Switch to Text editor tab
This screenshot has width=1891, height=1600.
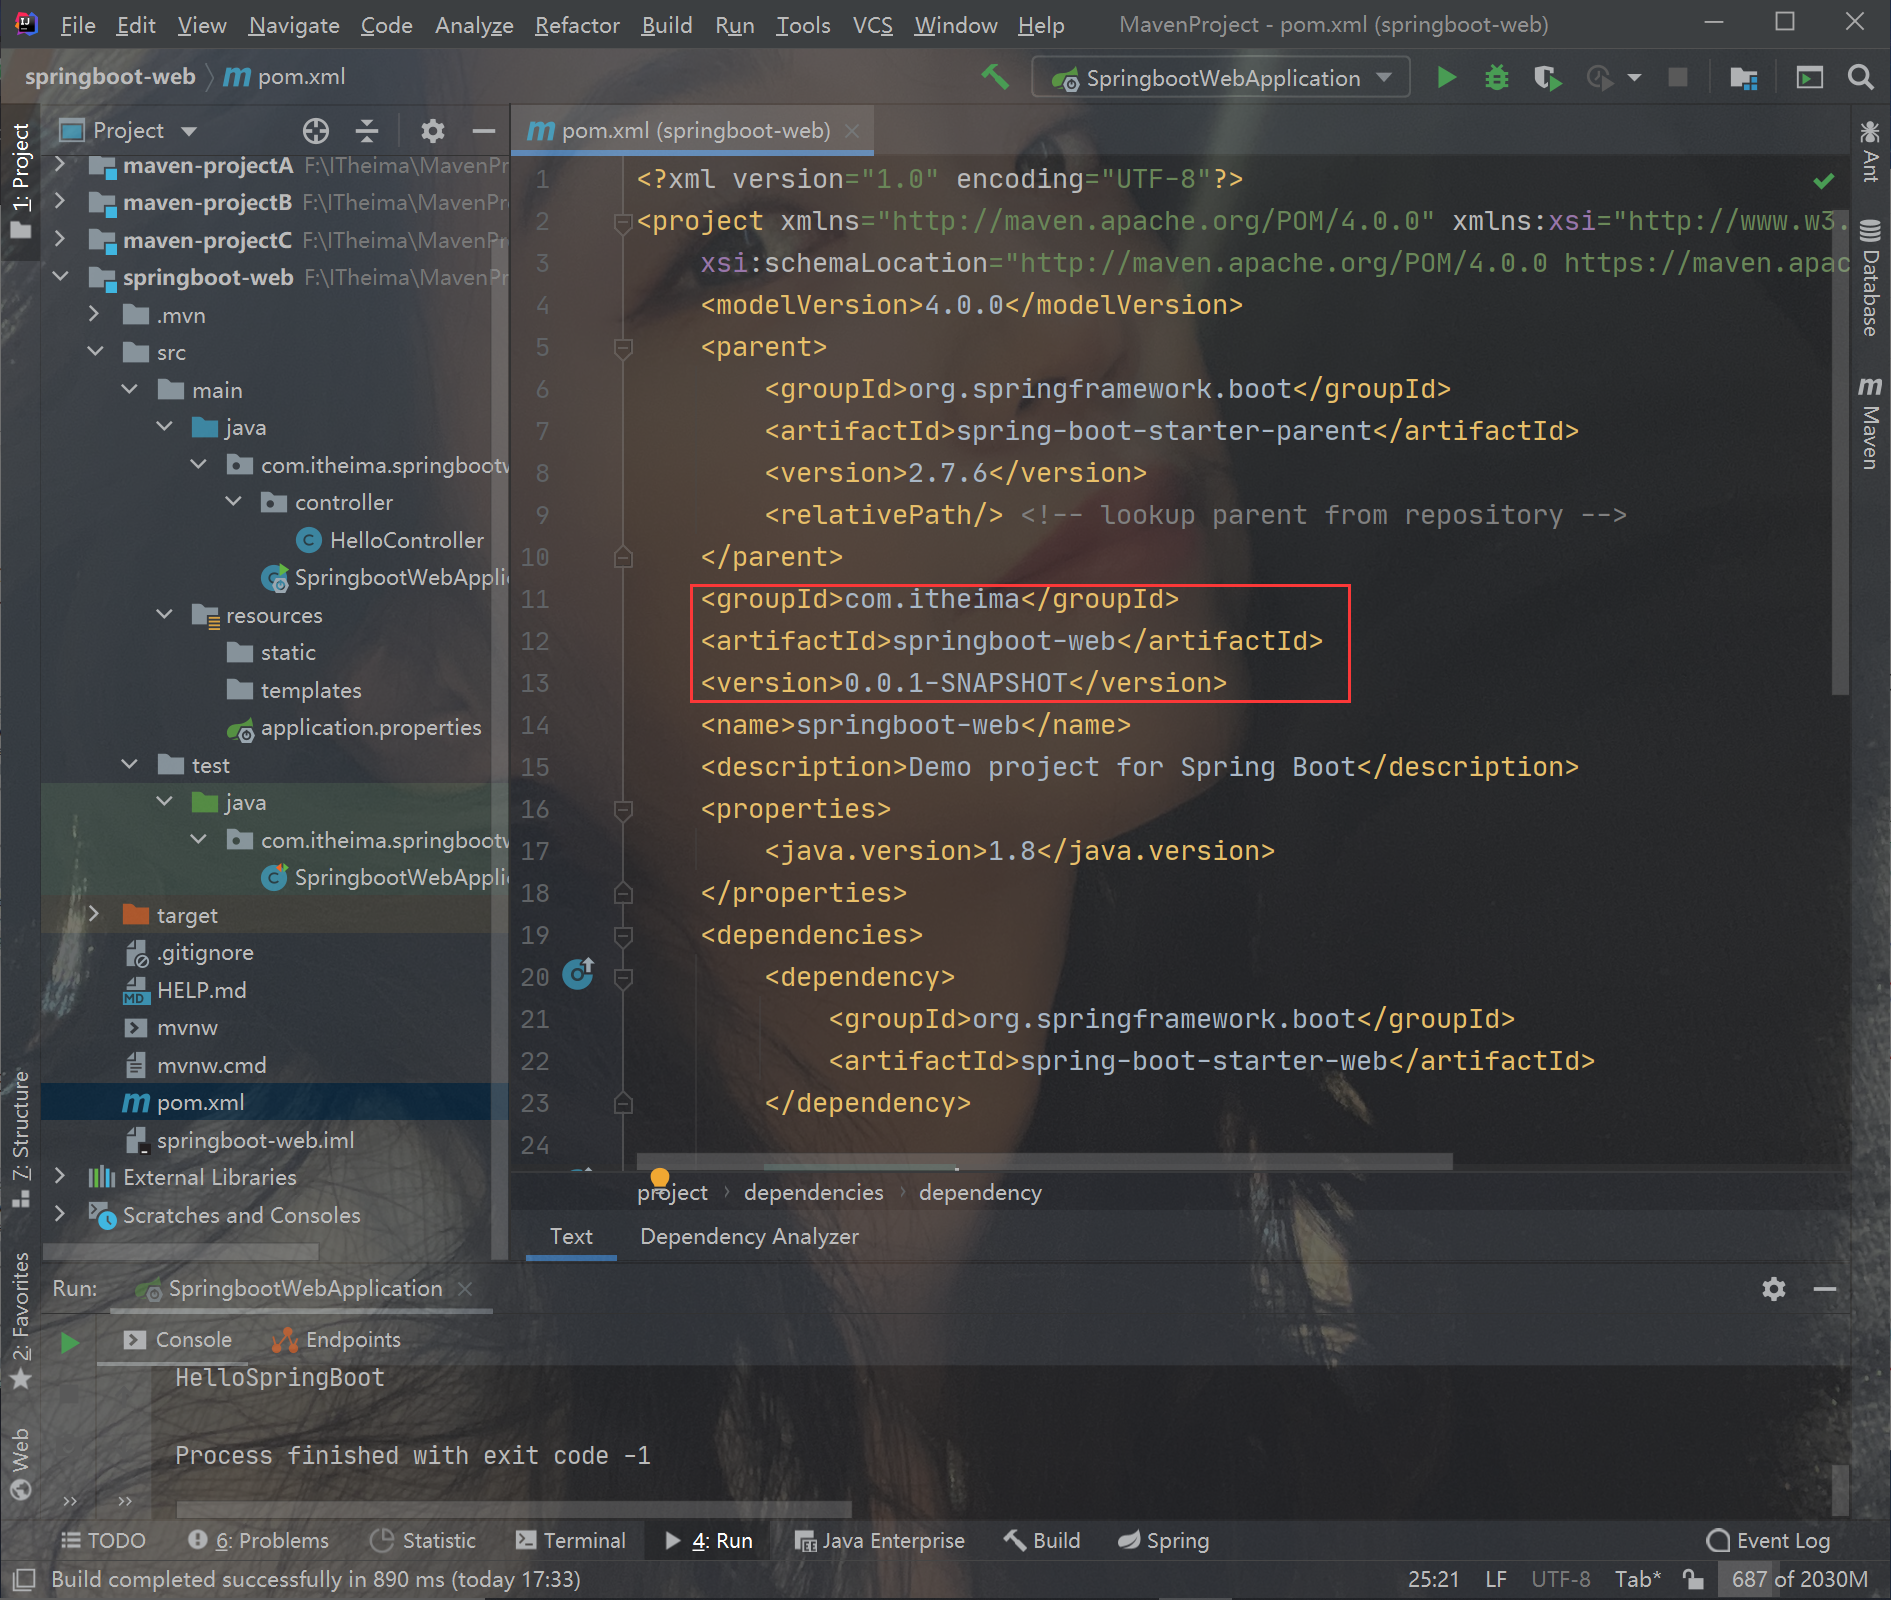571,1237
